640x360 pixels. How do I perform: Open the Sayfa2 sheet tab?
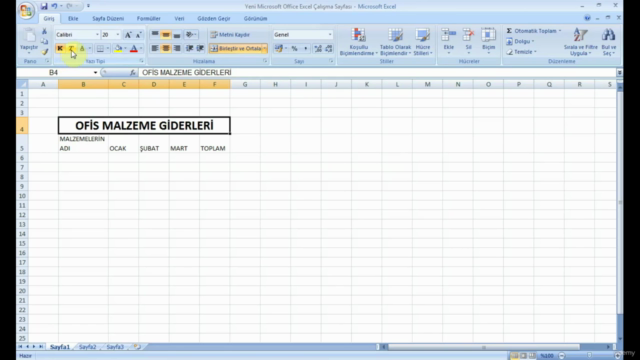click(x=87, y=347)
